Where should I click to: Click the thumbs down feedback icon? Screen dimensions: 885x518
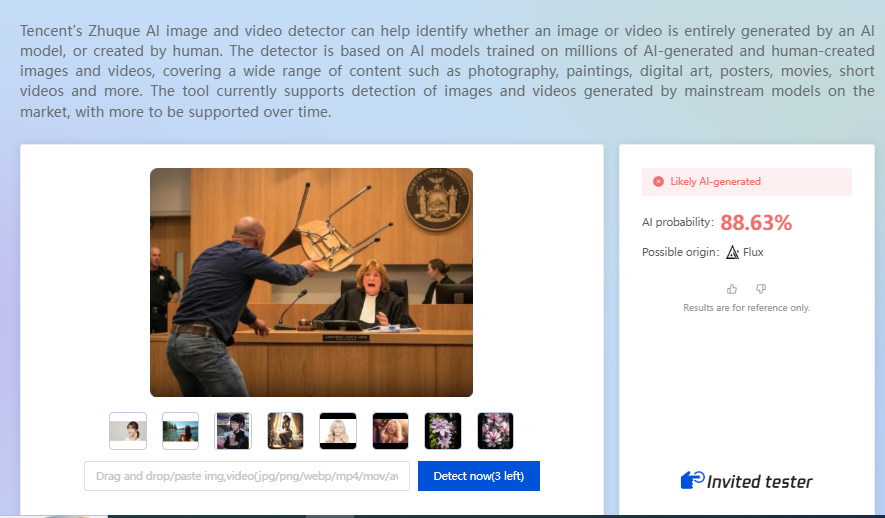(x=761, y=289)
